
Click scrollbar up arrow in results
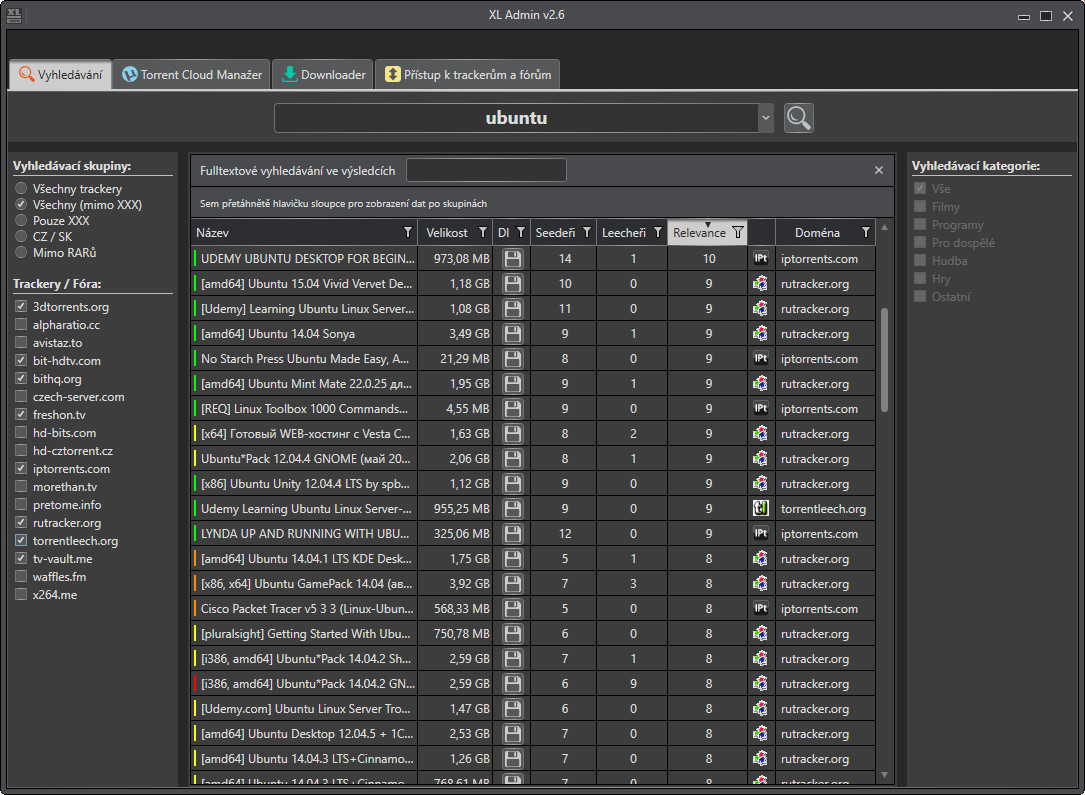coord(884,228)
